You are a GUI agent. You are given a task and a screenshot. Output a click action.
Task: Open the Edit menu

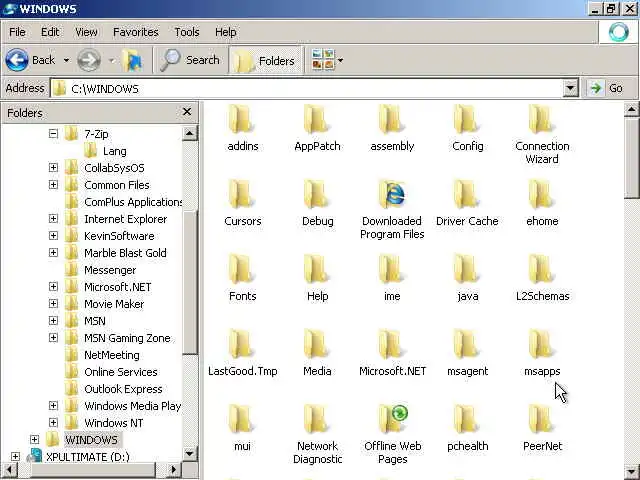[x=50, y=32]
